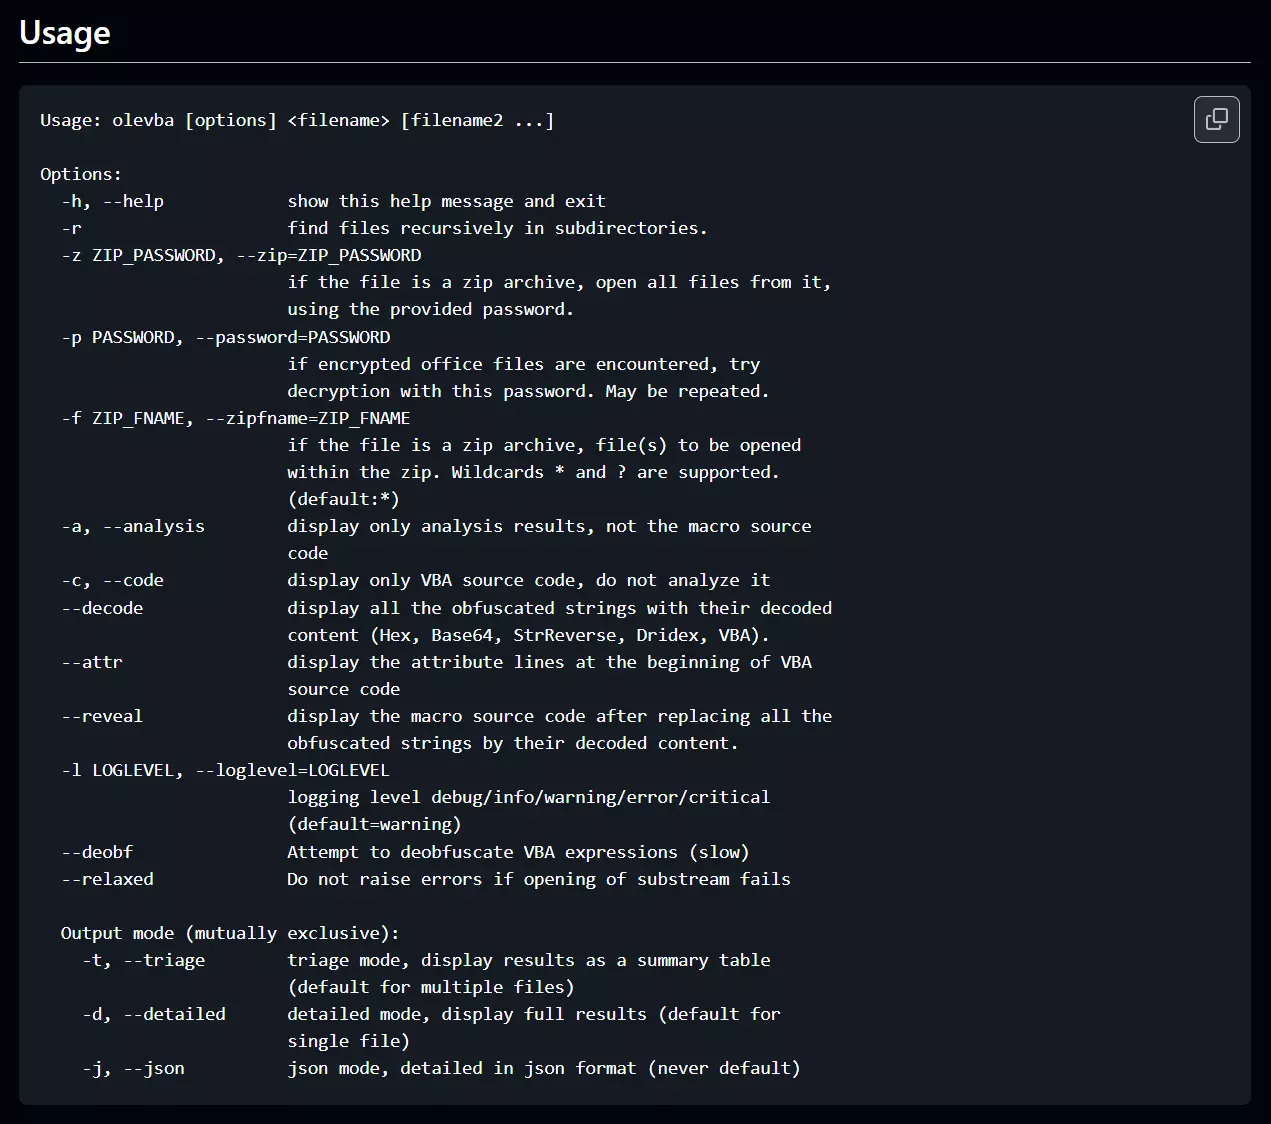Click the --attr option text
Image resolution: width=1271 pixels, height=1124 pixels.
pyautogui.click(x=92, y=662)
